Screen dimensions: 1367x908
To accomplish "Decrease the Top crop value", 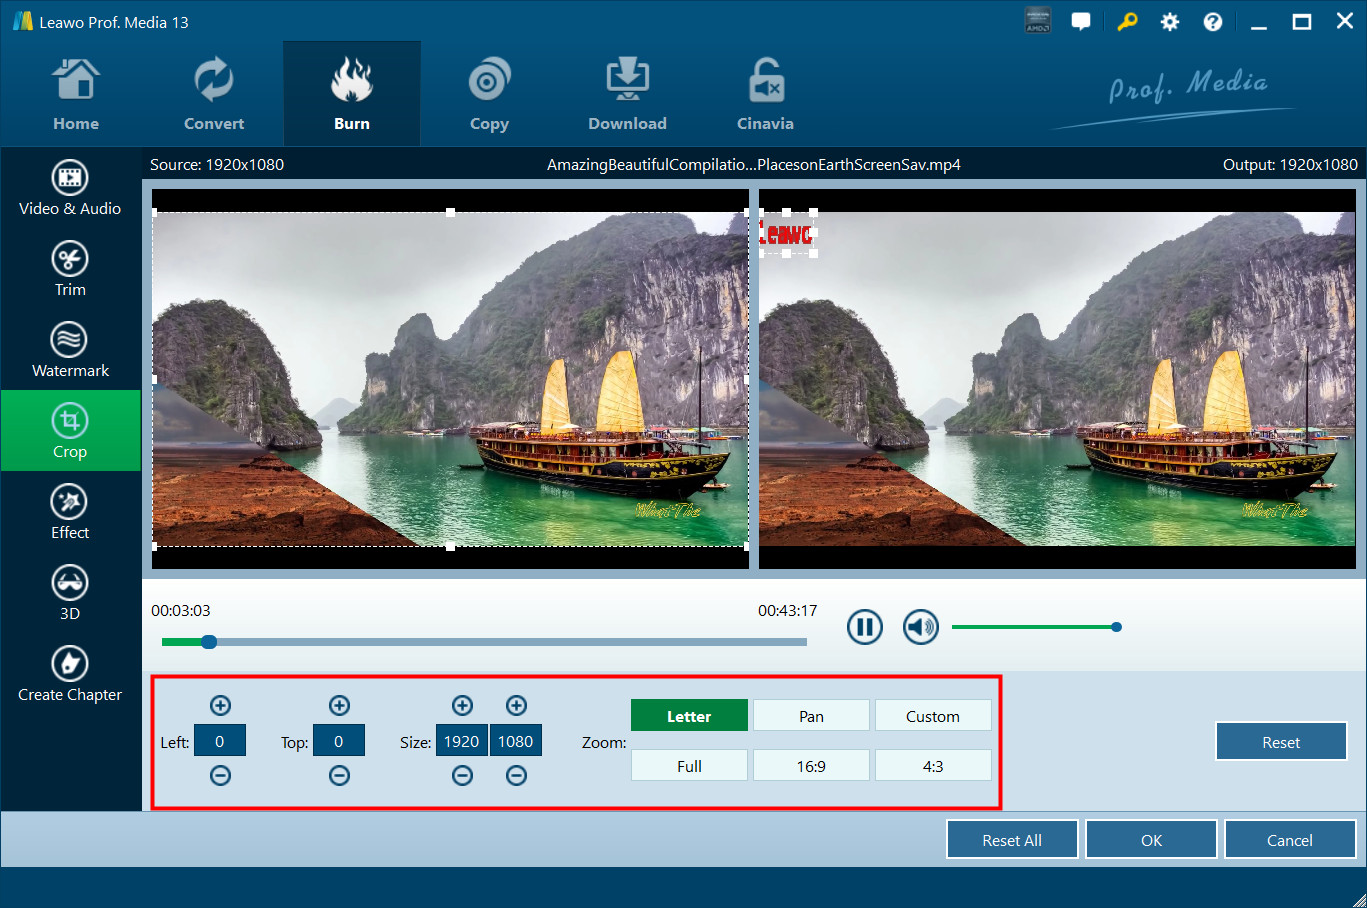I will (339, 776).
